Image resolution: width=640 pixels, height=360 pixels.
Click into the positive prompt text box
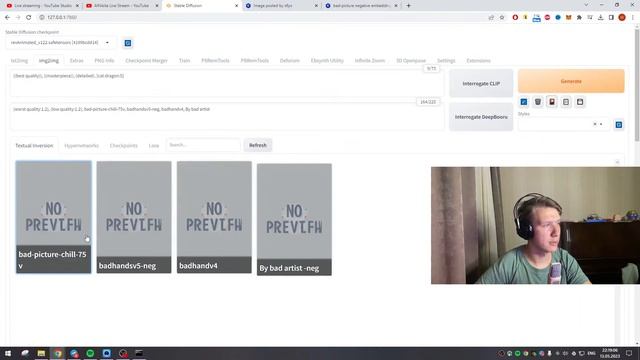pyautogui.click(x=227, y=83)
